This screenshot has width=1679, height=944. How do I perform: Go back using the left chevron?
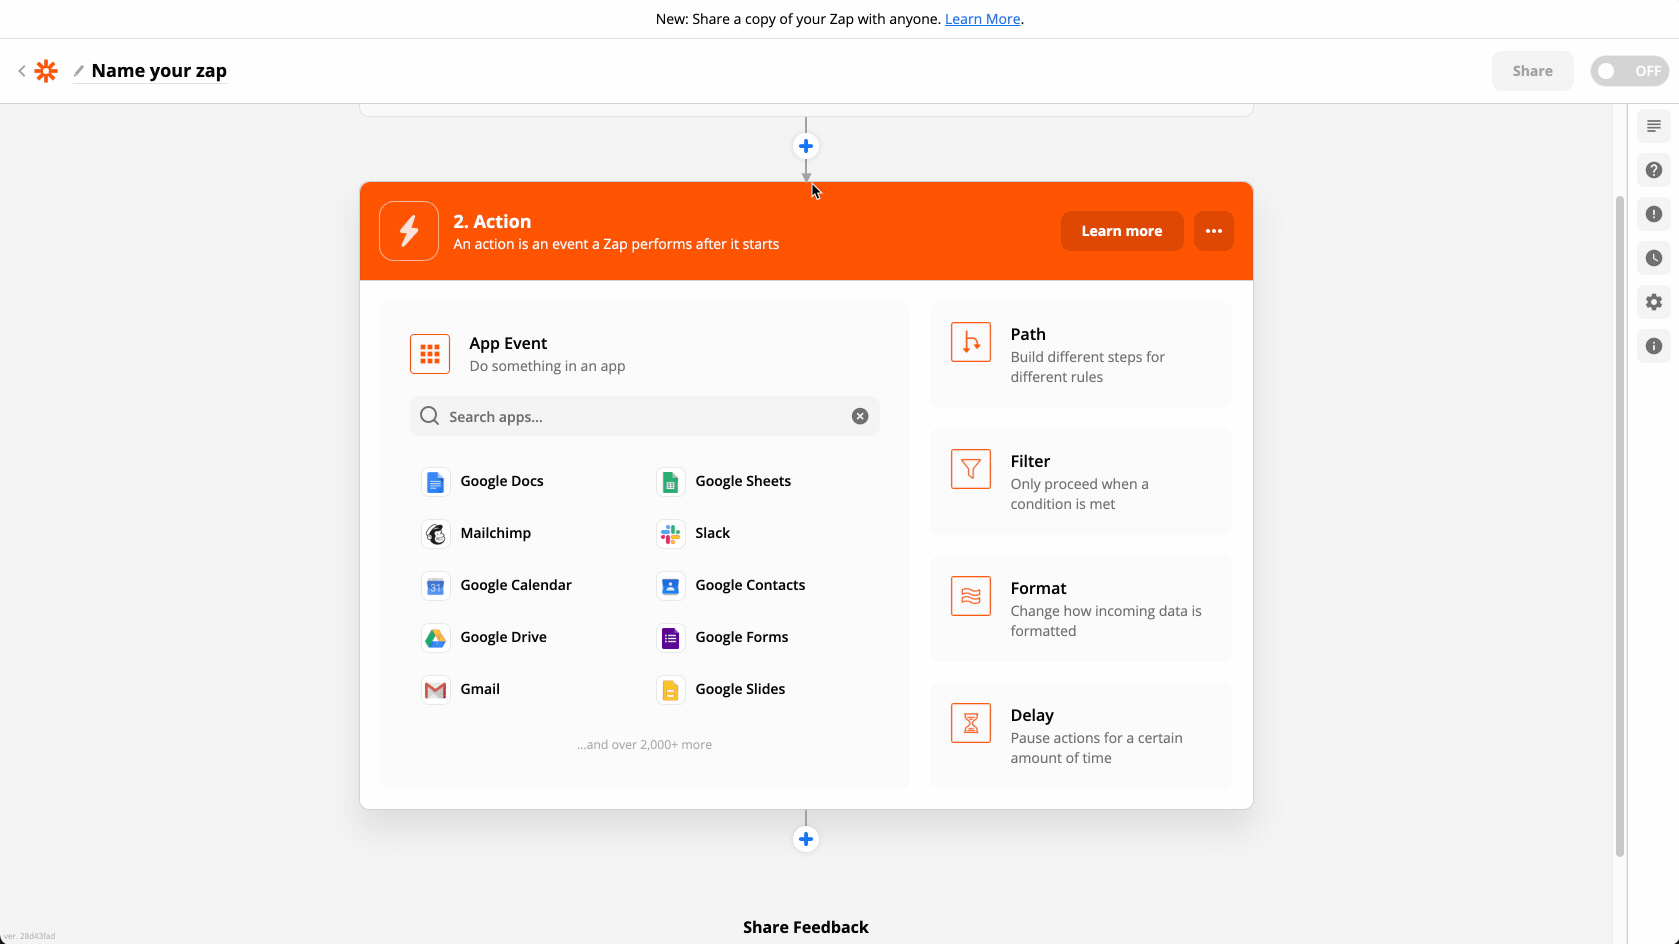coord(22,71)
